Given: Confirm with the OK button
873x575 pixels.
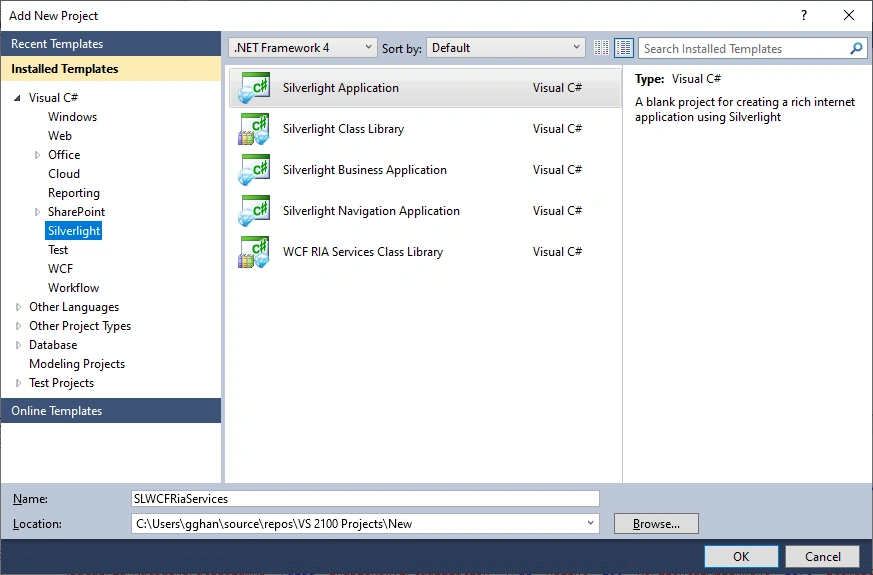Looking at the screenshot, I should 741,557.
